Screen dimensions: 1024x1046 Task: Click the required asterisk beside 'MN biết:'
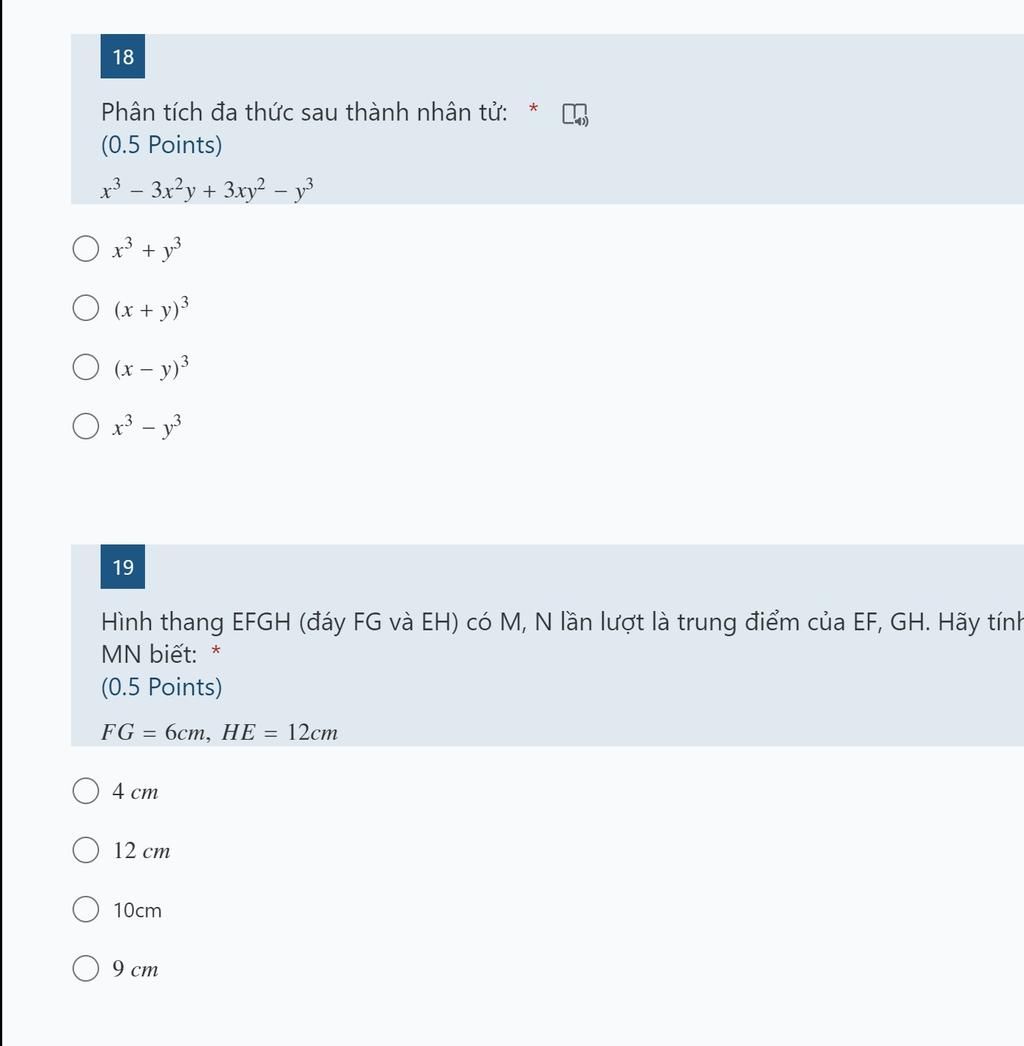pyautogui.click(x=216, y=652)
